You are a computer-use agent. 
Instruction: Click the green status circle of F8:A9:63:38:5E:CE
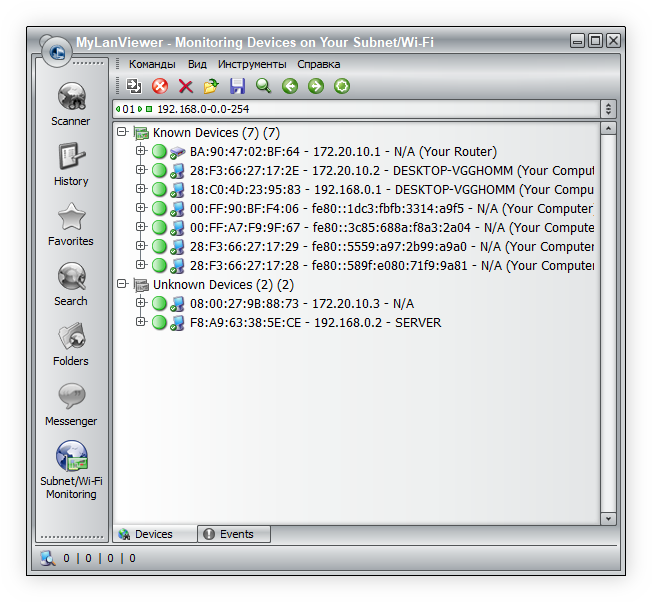tap(159, 323)
